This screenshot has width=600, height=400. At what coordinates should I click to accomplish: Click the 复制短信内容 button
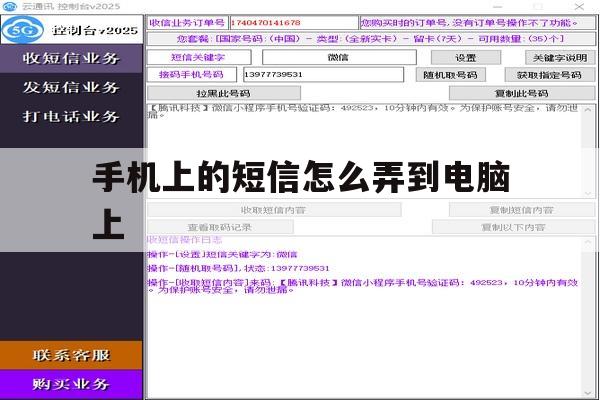522,210
